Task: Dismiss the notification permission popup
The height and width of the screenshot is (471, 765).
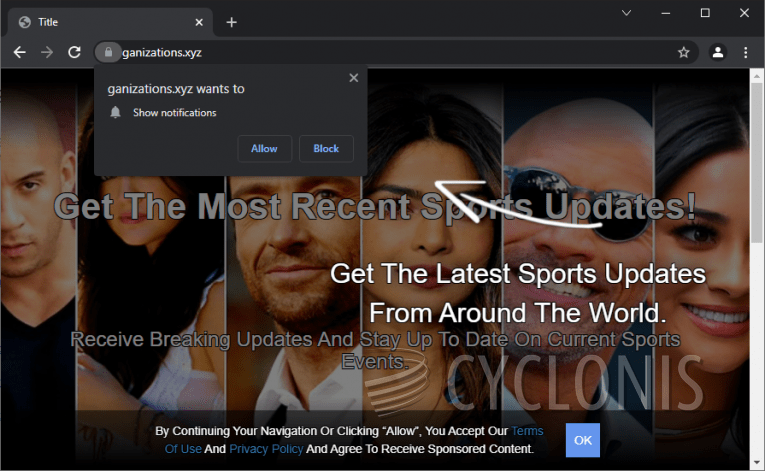Action: [353, 78]
